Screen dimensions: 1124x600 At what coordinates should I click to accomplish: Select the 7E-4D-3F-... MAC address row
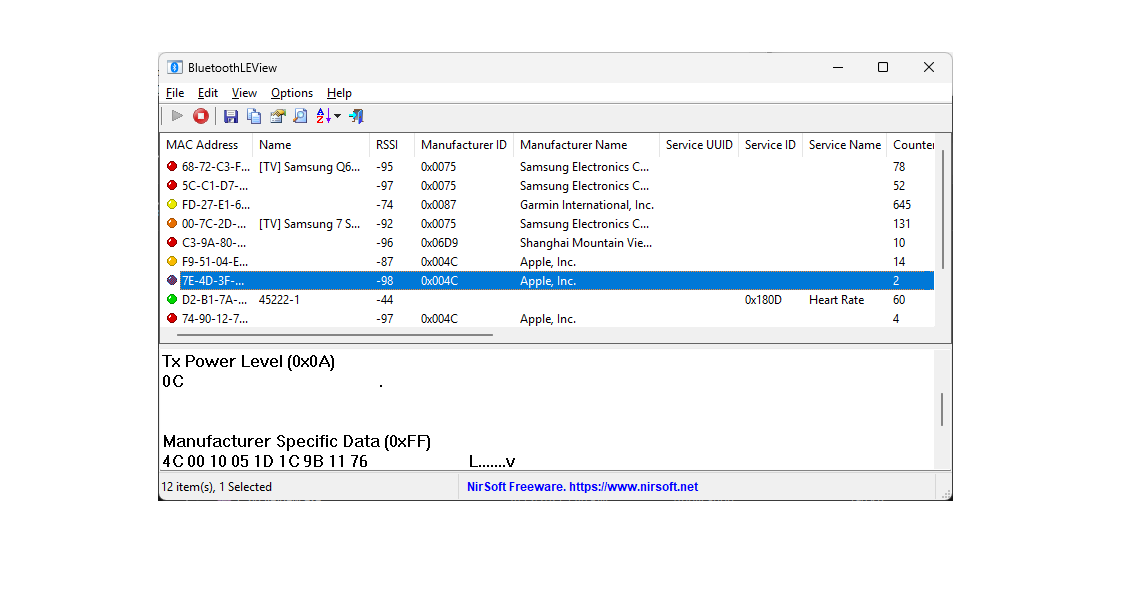(x=213, y=281)
